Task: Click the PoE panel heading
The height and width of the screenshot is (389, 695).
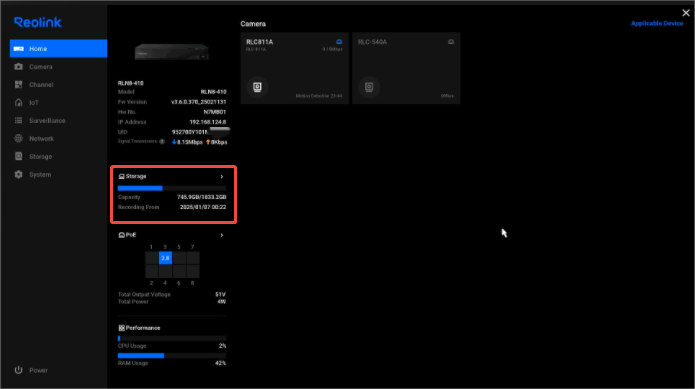Action: pos(131,235)
